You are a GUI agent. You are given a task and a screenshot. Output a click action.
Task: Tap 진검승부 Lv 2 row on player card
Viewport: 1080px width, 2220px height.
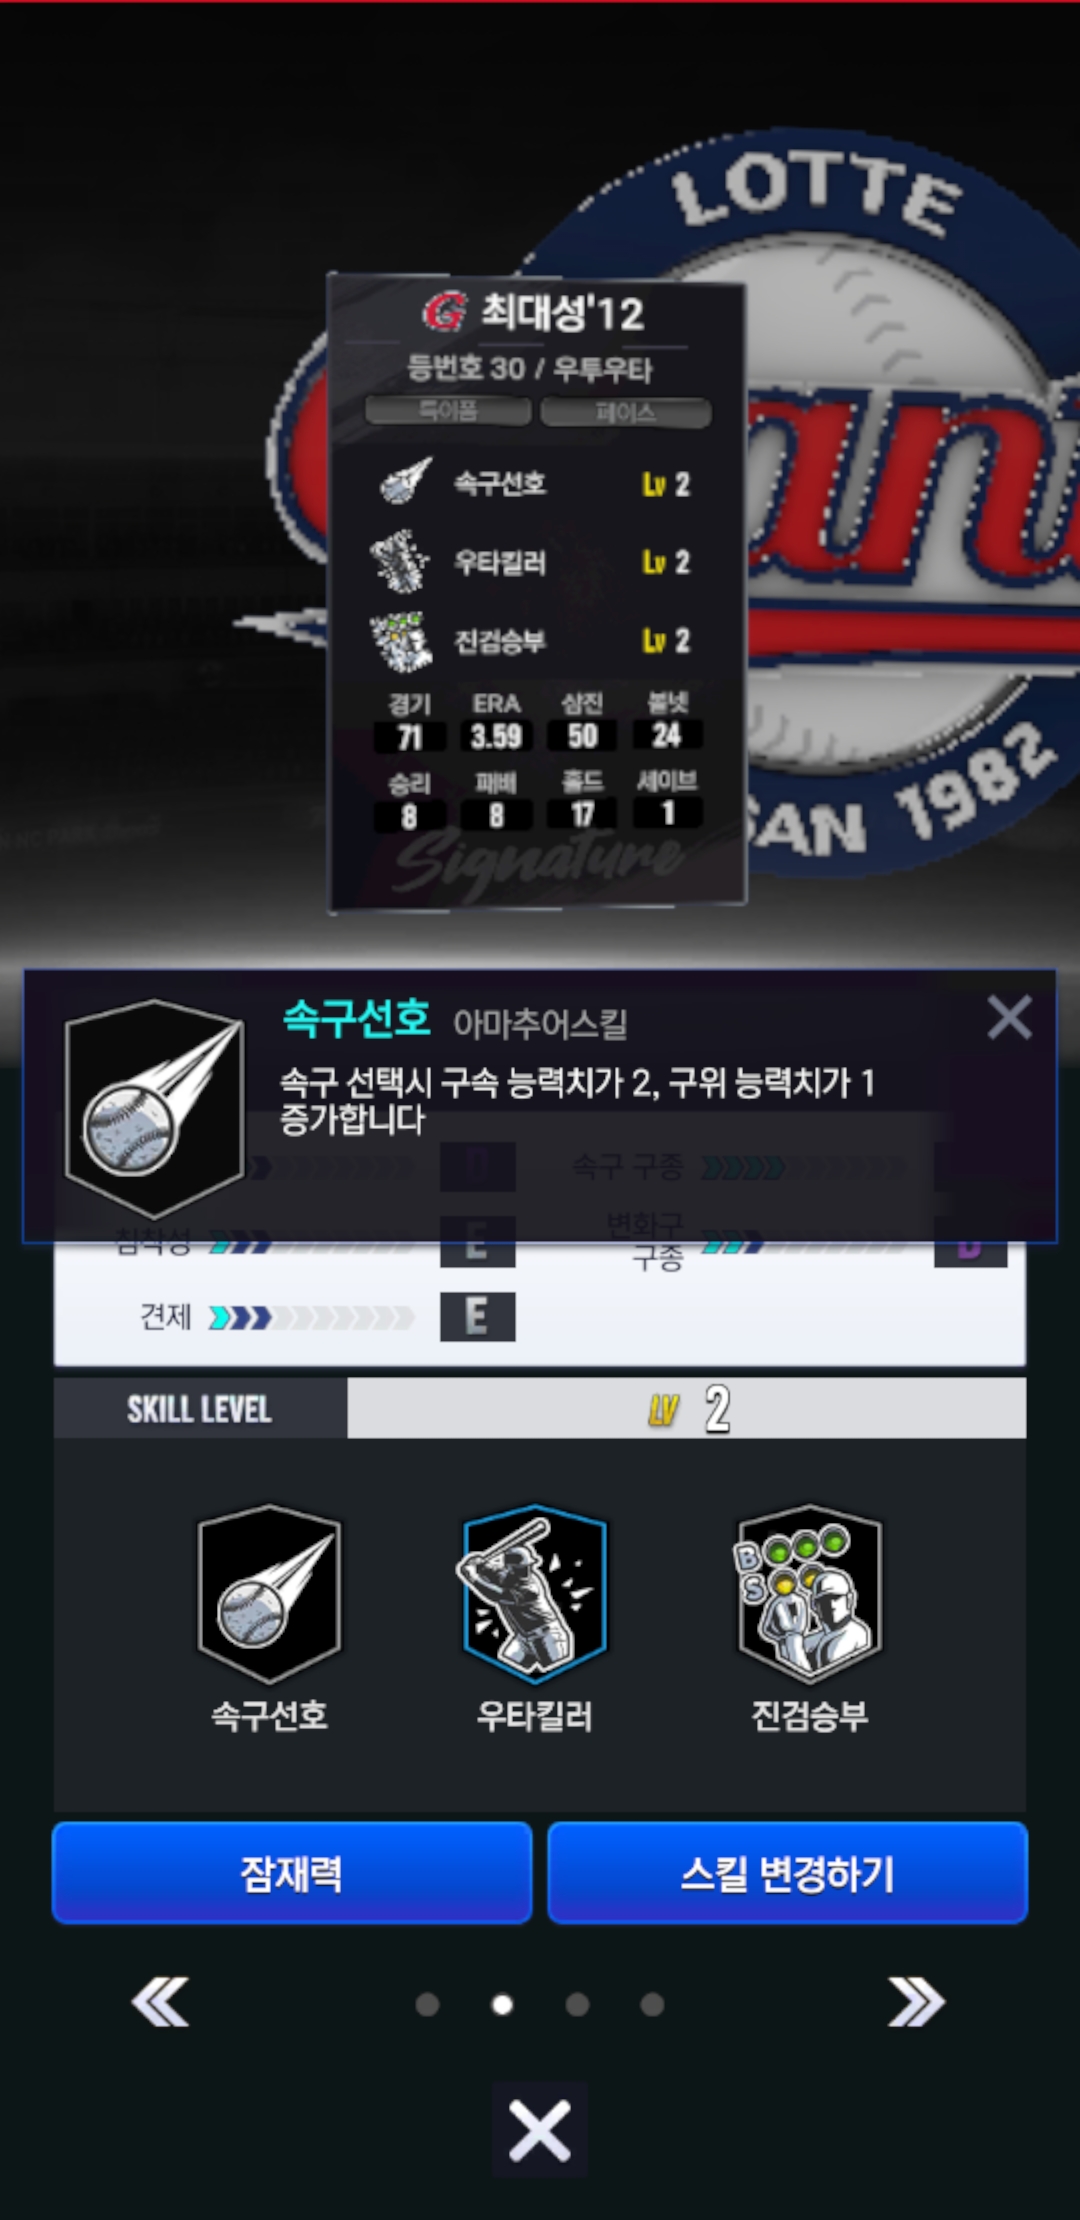click(x=536, y=641)
